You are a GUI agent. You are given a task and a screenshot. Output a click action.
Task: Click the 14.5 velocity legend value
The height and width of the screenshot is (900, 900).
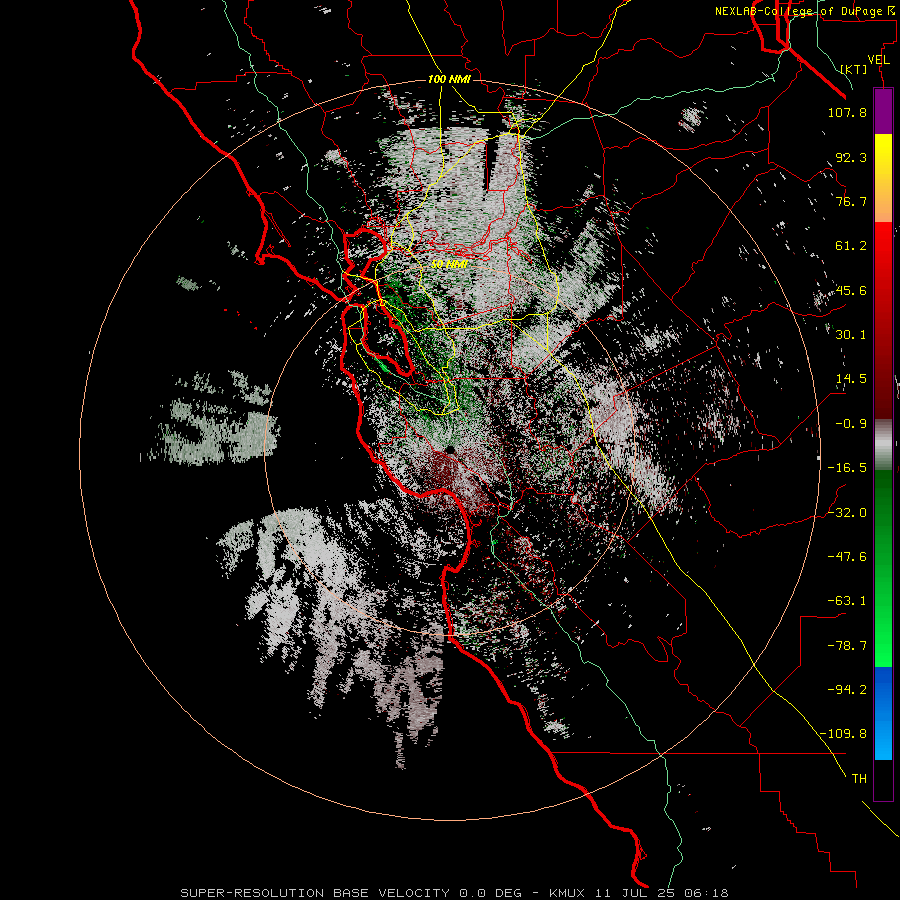point(851,379)
